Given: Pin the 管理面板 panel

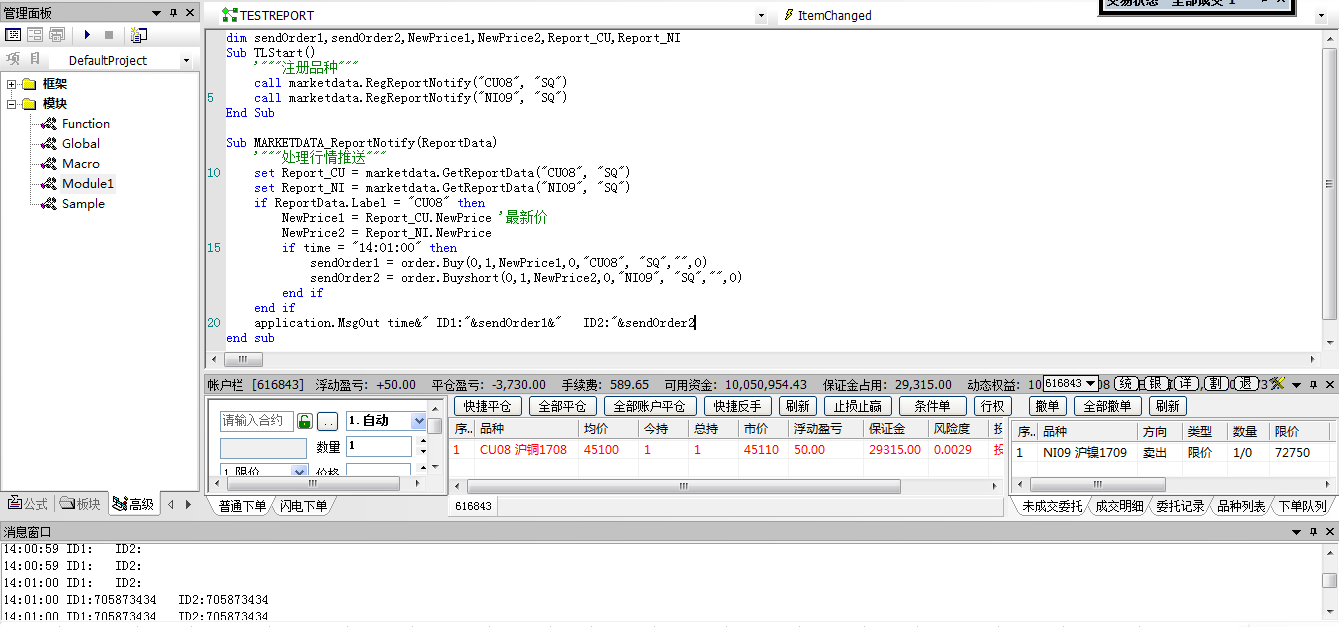Looking at the screenshot, I should 173,13.
